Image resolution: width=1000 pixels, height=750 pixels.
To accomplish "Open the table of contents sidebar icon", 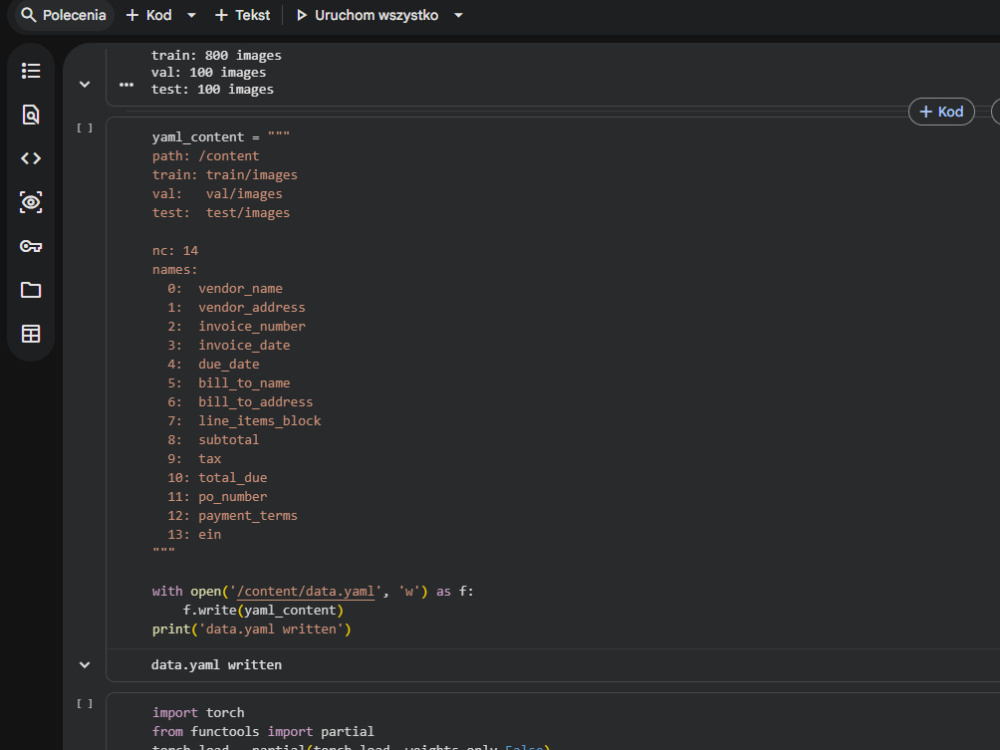I will coord(31,71).
